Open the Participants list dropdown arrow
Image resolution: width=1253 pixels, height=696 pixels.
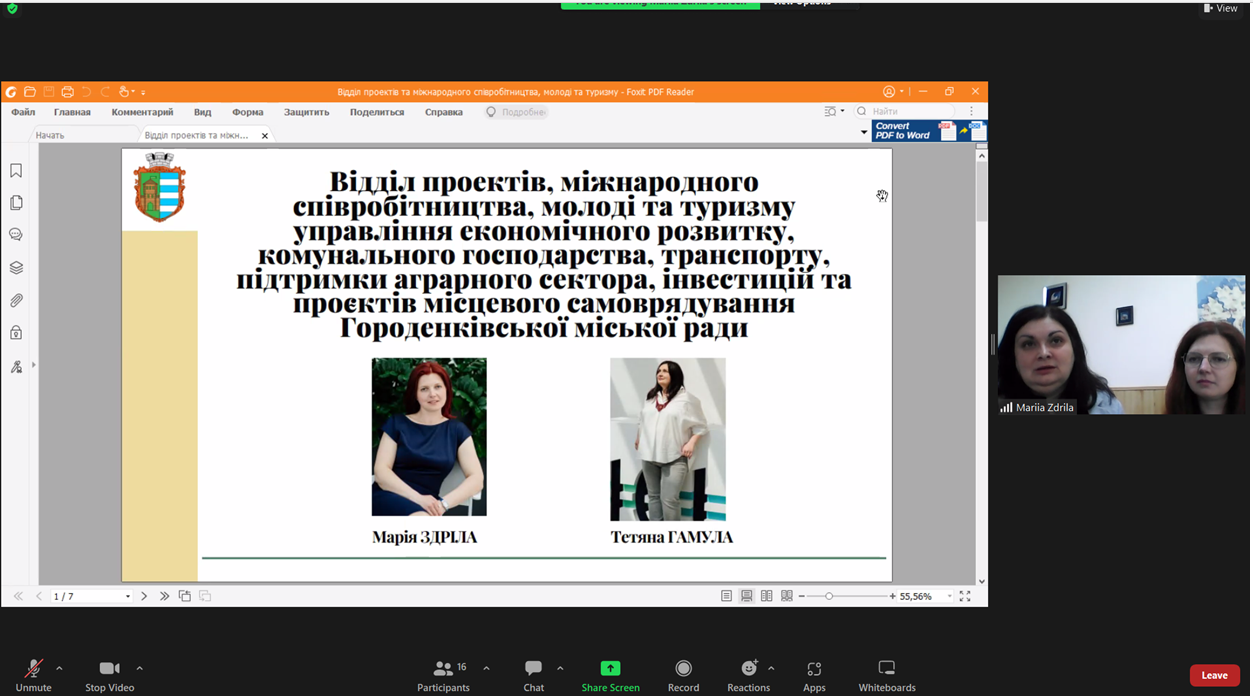point(486,666)
